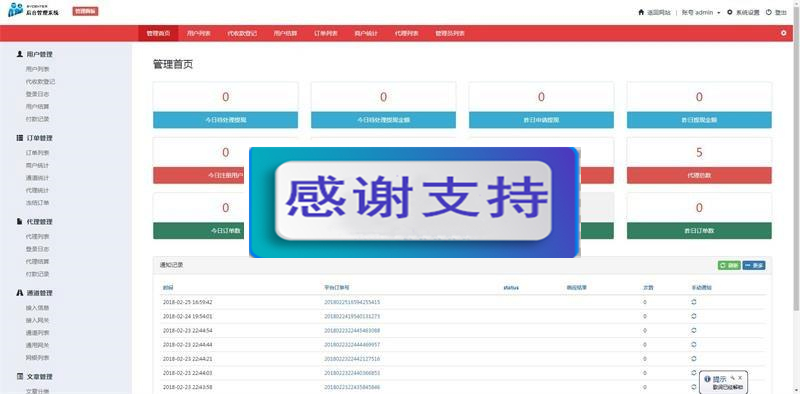The image size is (800, 394).
Task: Open 付款记录 under 用户管理 in sidebar
Action: tap(37, 119)
